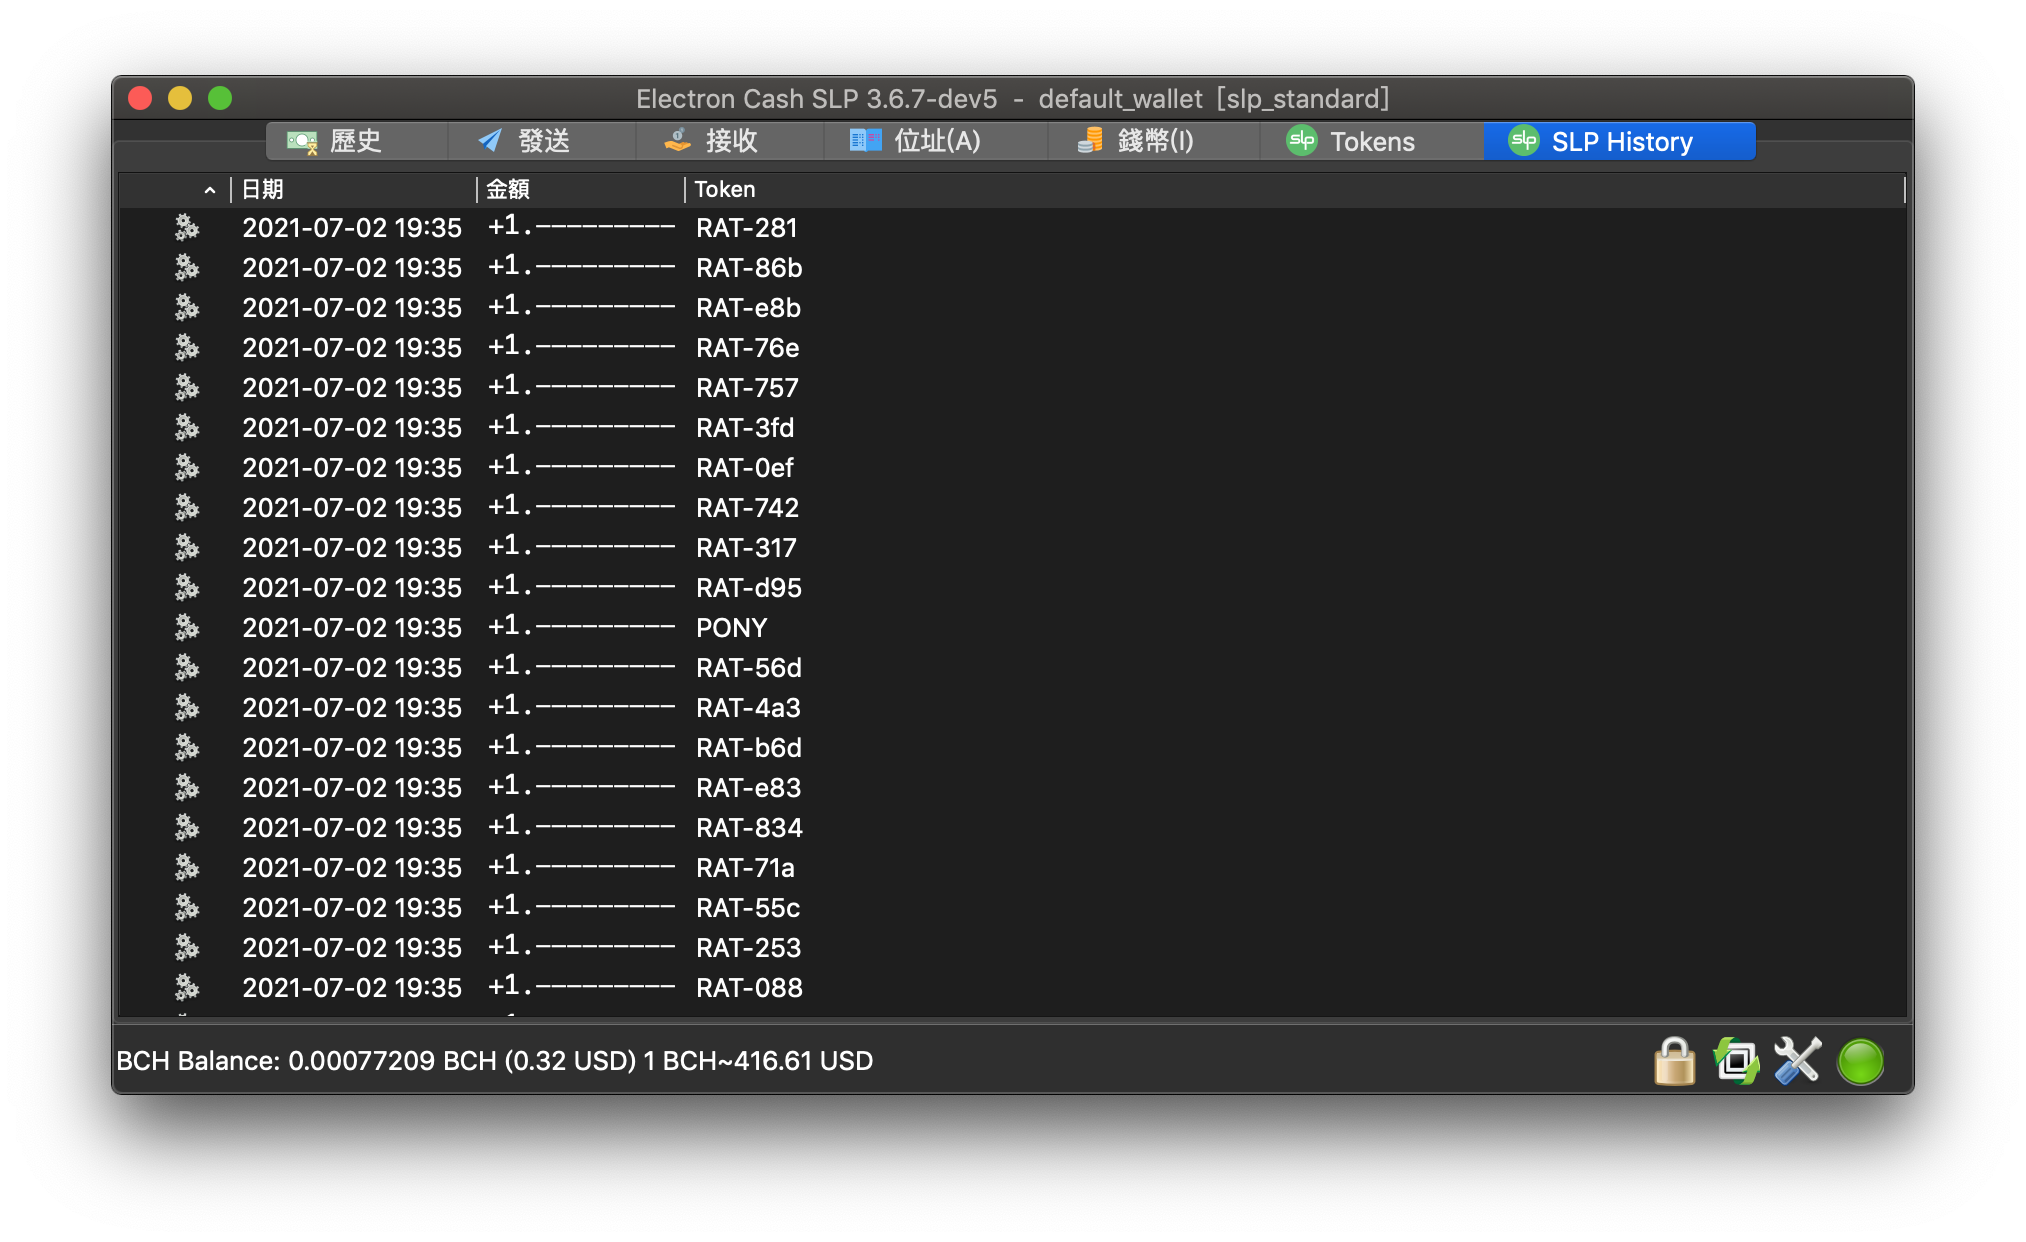Switch to the 發送 send tab
Viewport: 2026px width, 1242px height.
[541, 141]
